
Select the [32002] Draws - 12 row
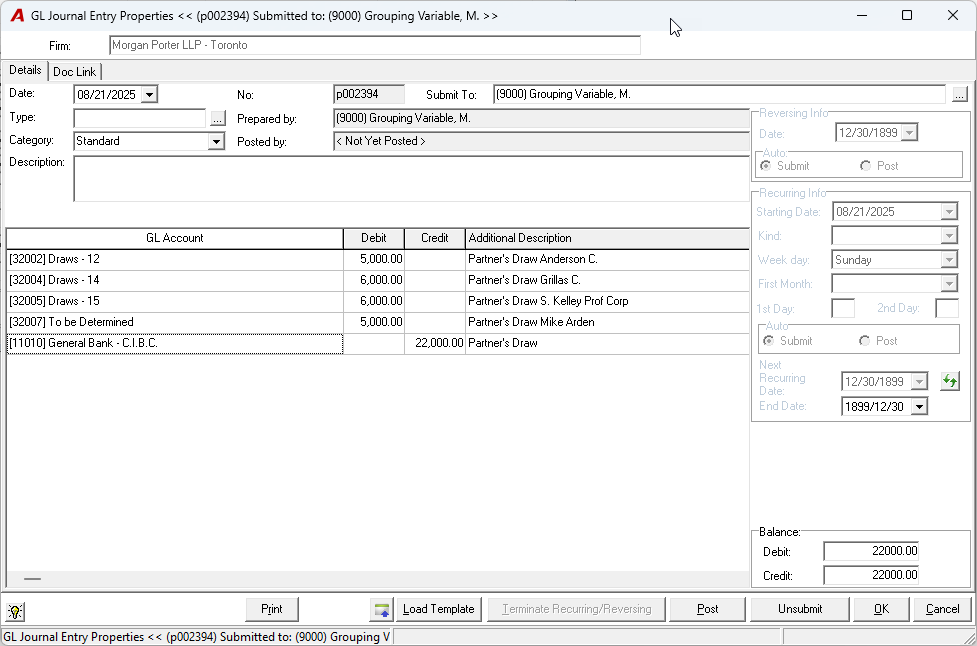378,259
